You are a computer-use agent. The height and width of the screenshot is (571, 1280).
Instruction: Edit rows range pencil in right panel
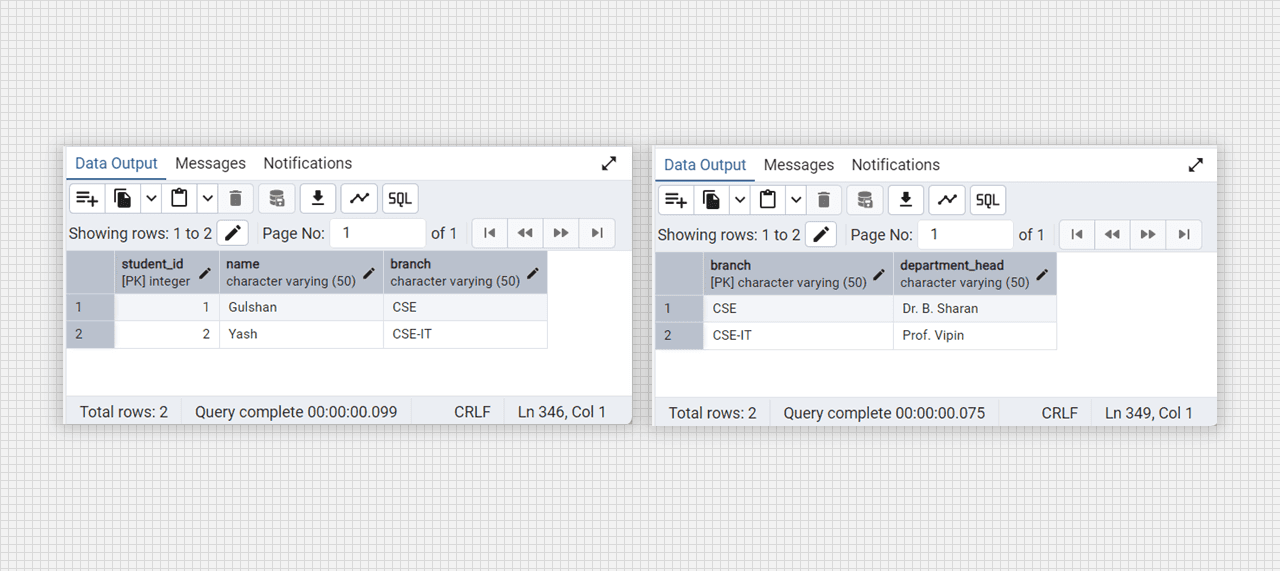(821, 235)
